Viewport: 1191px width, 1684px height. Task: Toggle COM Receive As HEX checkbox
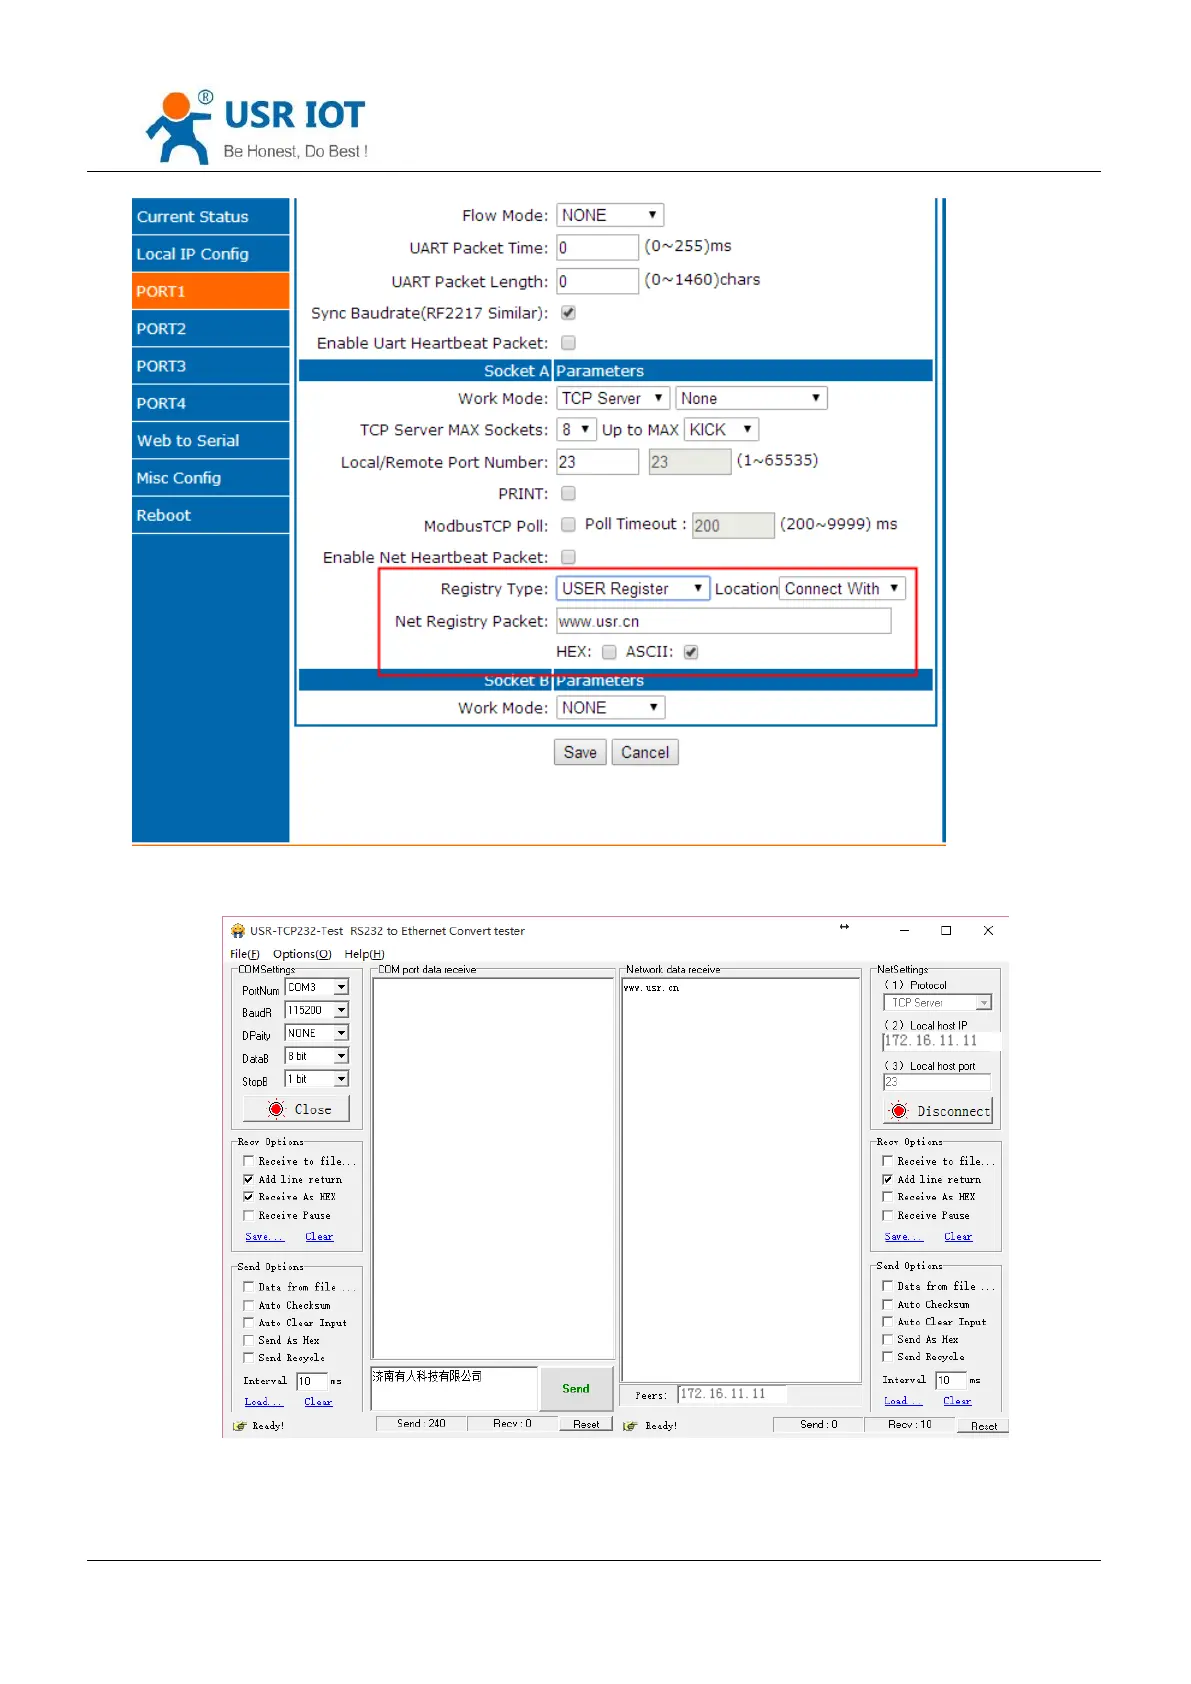coord(248,1197)
